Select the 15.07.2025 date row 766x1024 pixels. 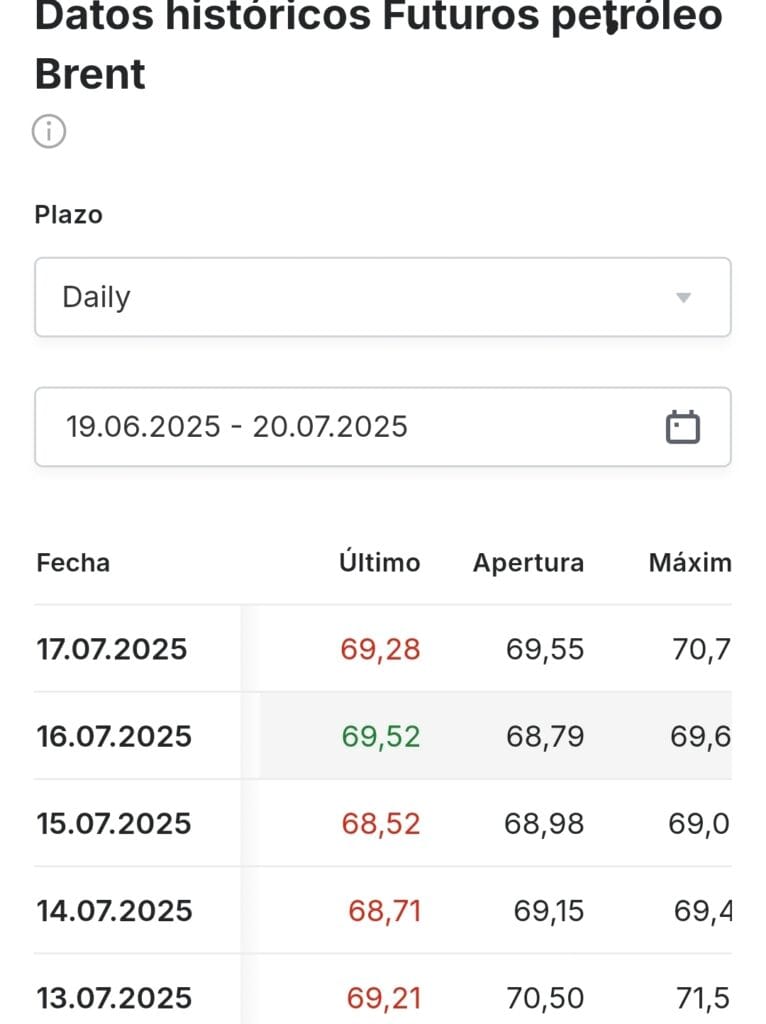click(112, 824)
